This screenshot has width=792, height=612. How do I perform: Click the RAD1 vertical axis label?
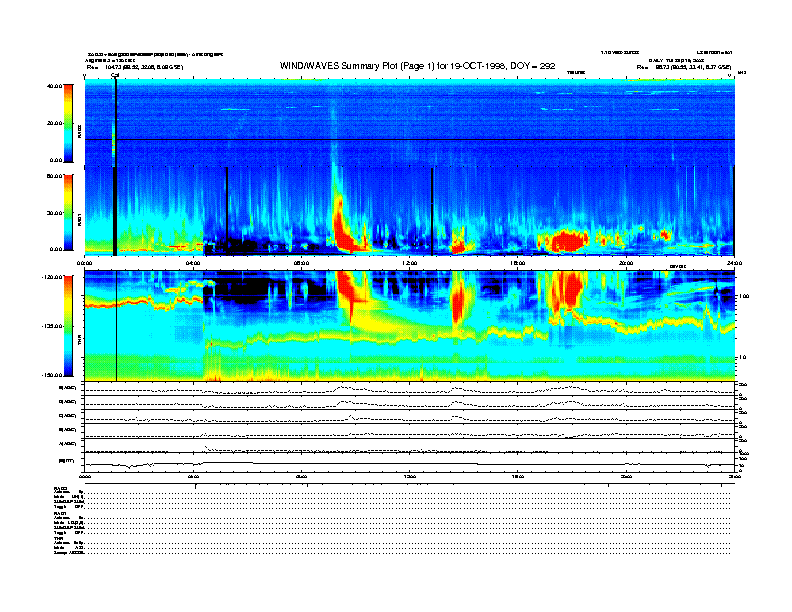click(80, 219)
